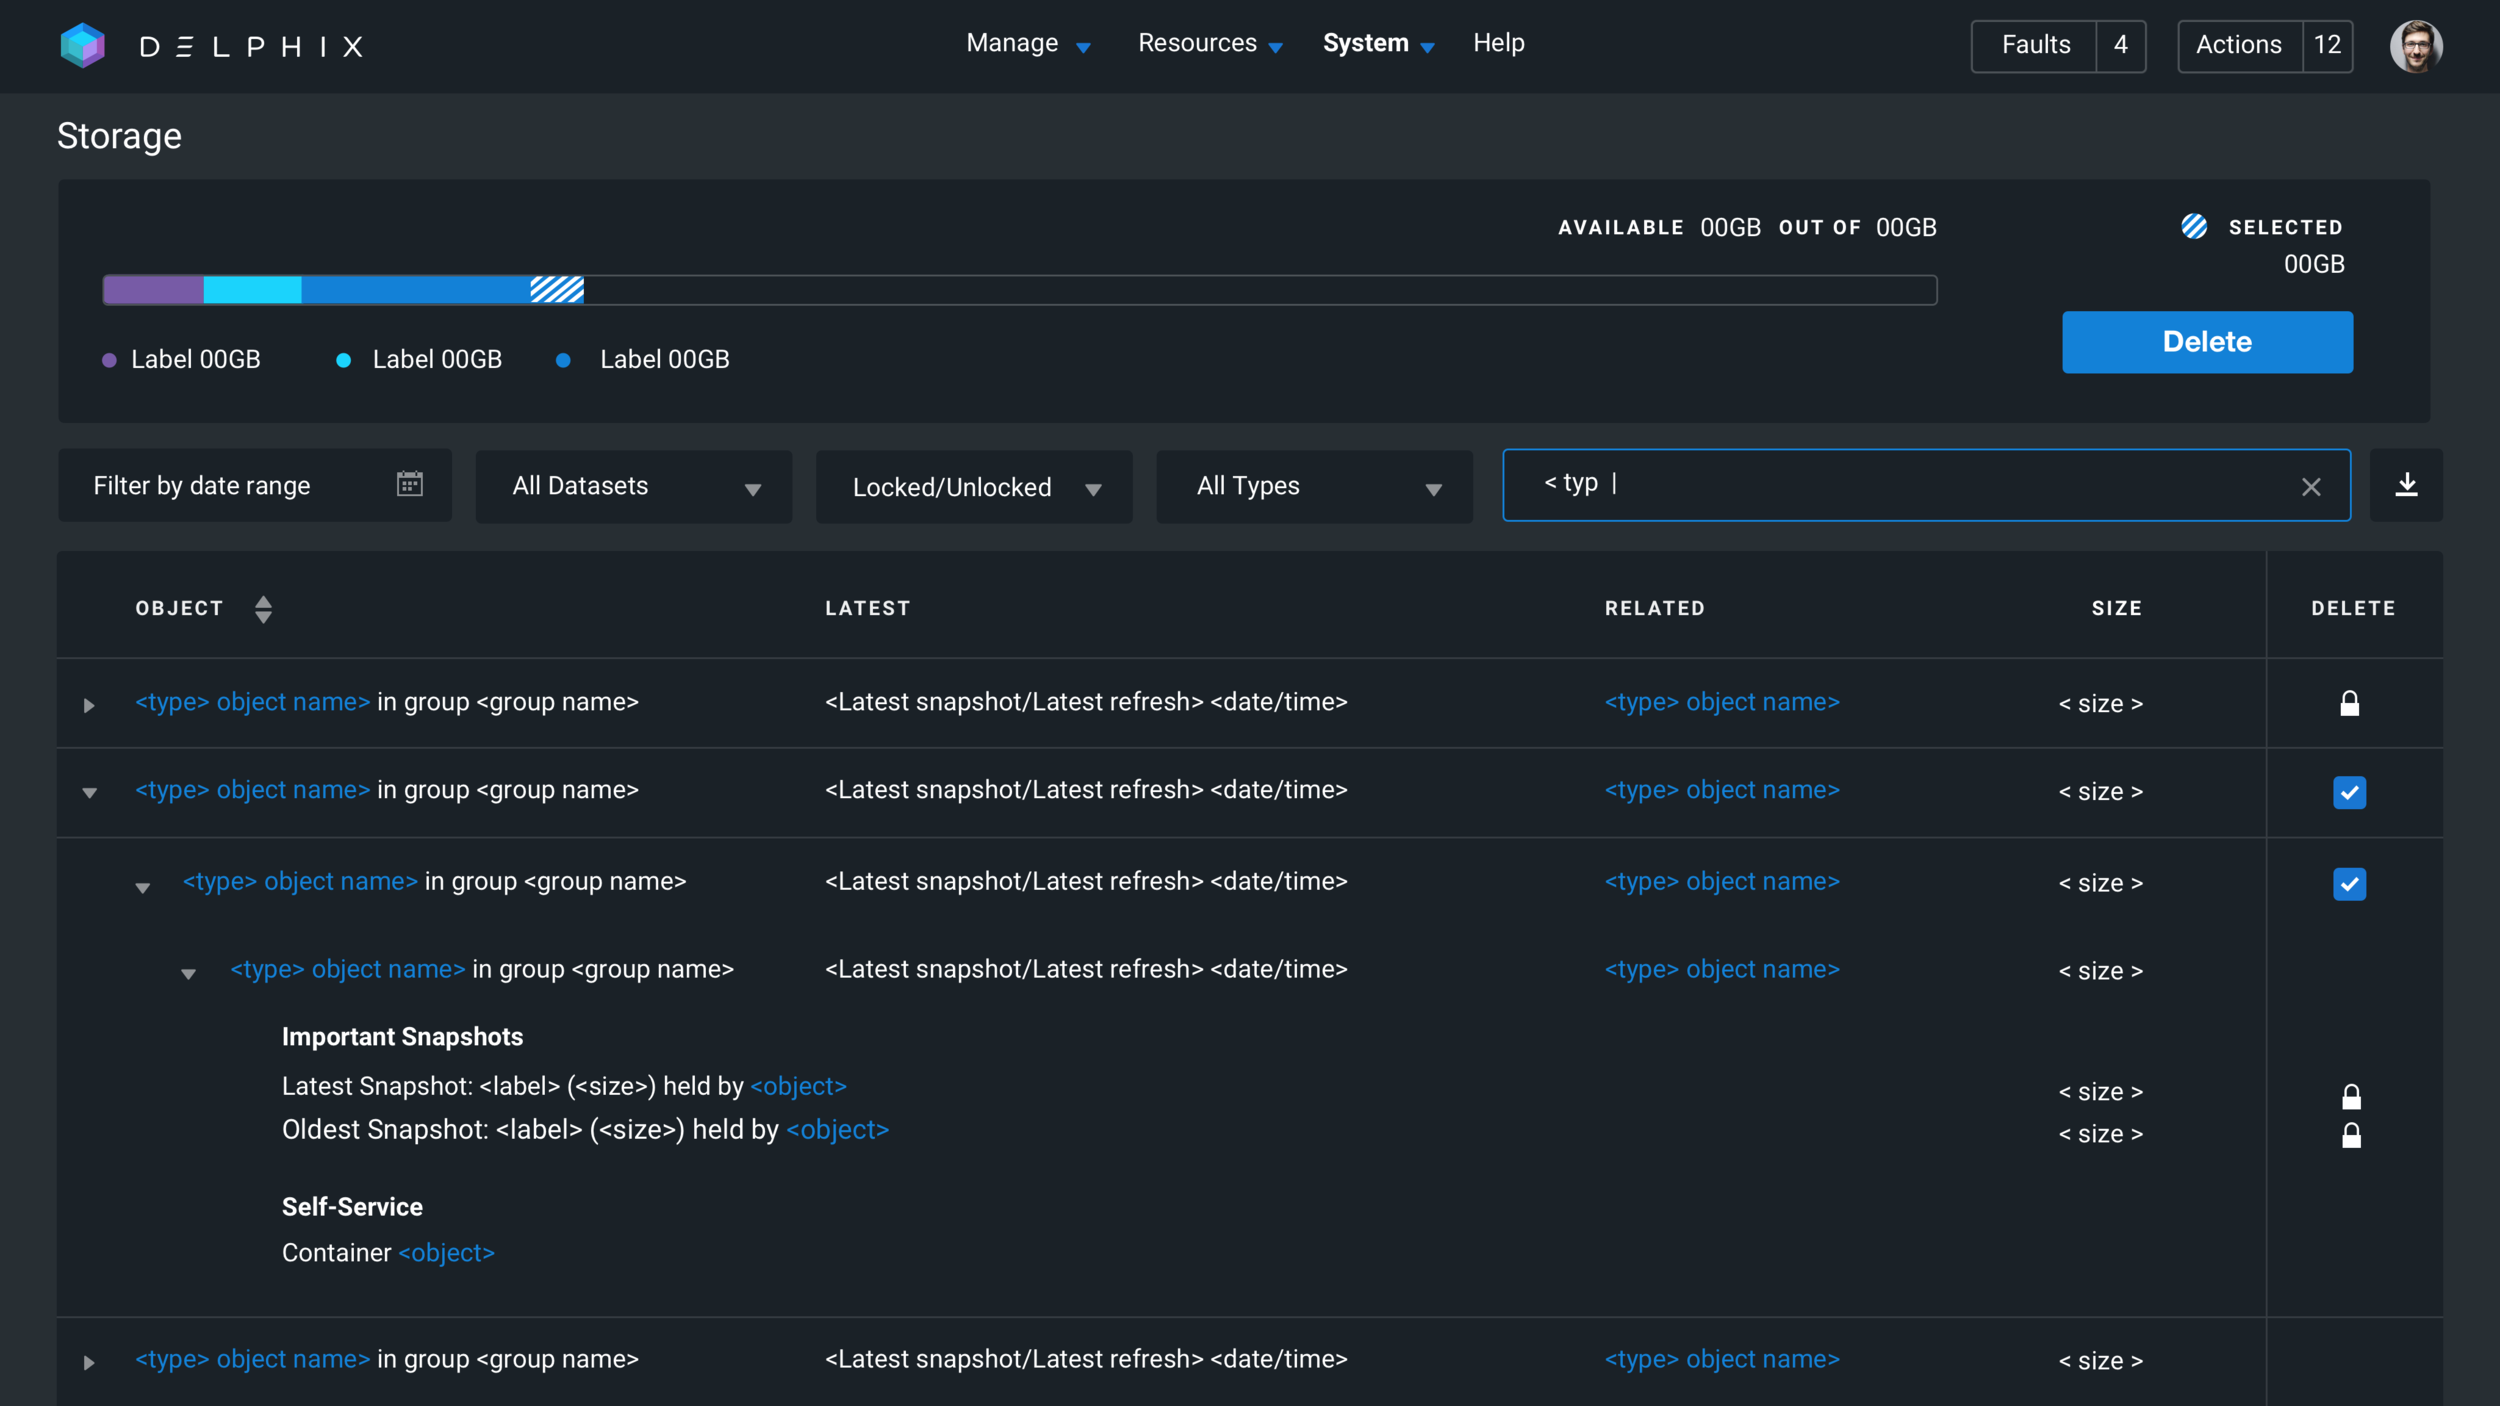Click the blue Delete button
The height and width of the screenshot is (1406, 2500).
(x=2206, y=342)
